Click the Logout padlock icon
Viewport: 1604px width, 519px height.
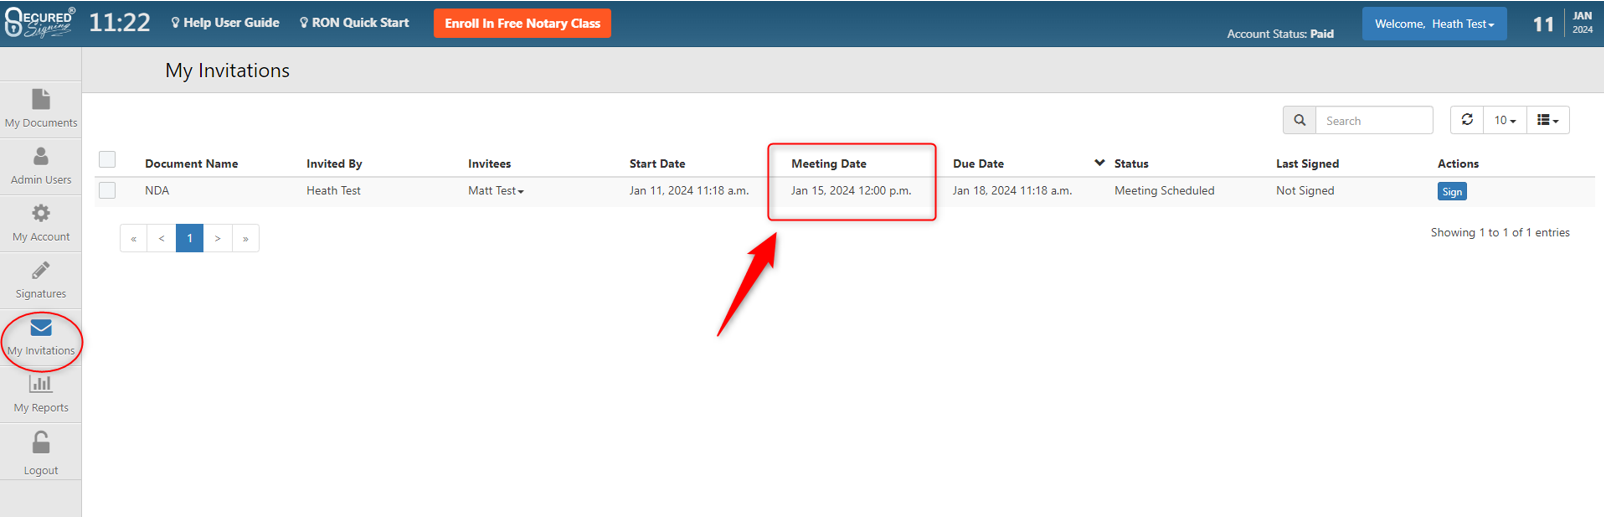pyautogui.click(x=41, y=443)
